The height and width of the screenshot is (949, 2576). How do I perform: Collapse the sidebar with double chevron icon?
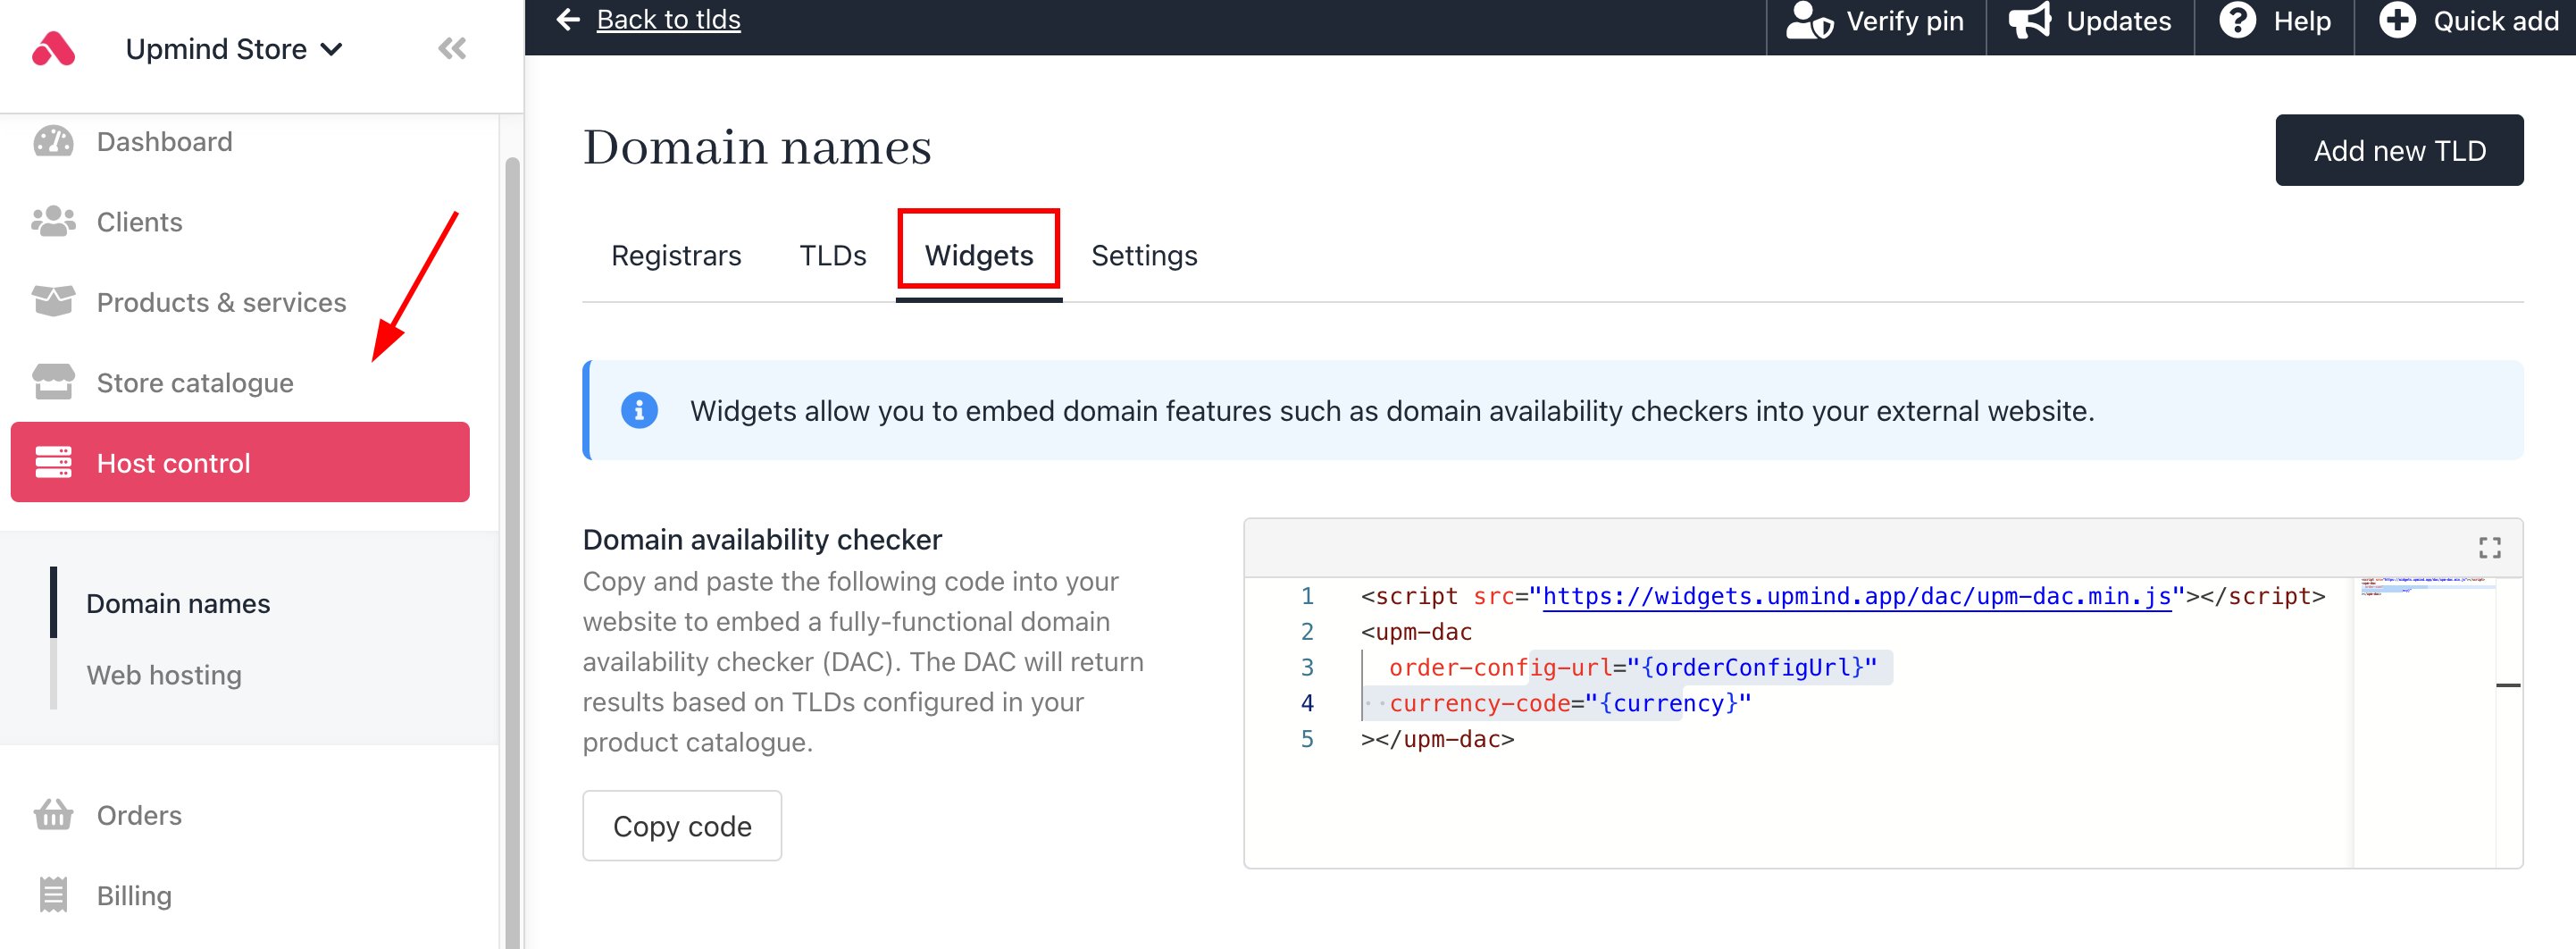point(452,48)
